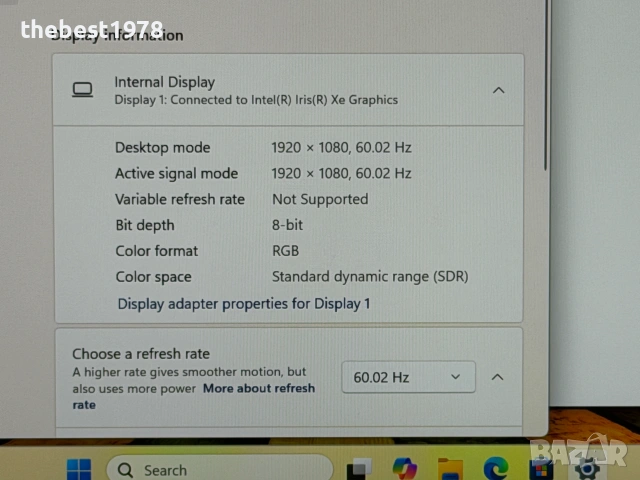Click the Not Supported variable refresh rate value
The image size is (640, 480).
coord(320,199)
